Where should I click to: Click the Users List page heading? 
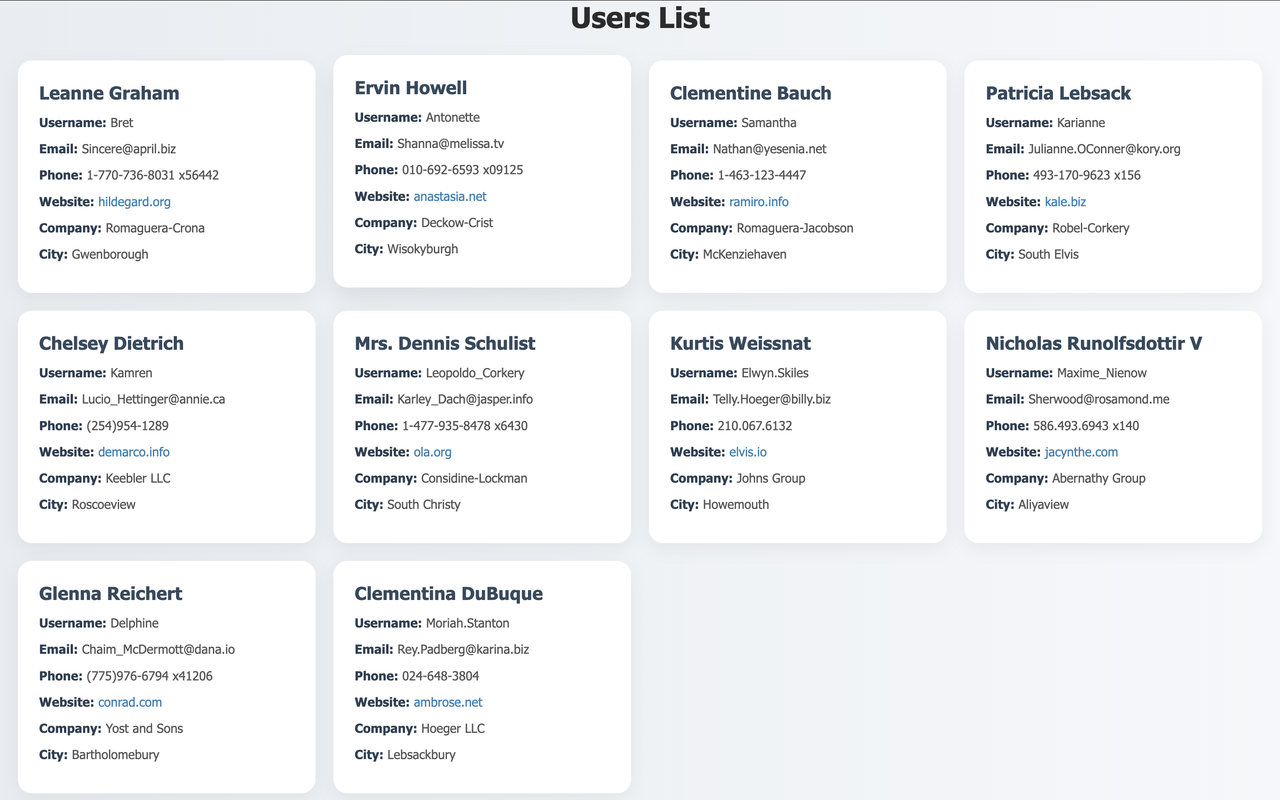tap(640, 18)
